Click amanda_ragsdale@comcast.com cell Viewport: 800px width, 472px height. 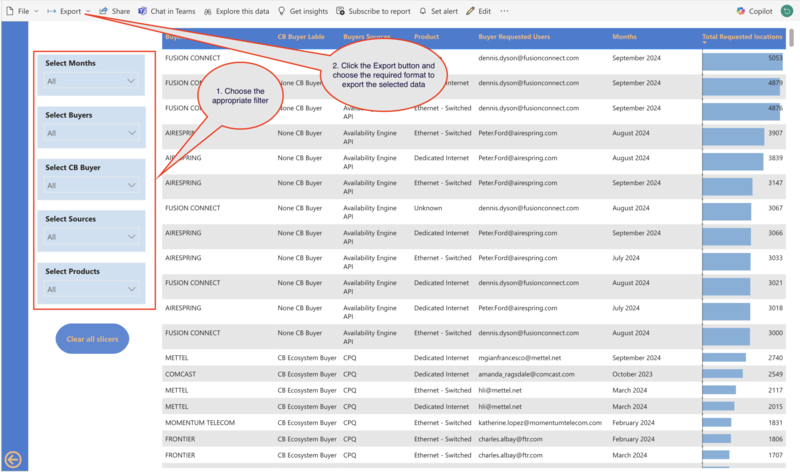pos(526,374)
